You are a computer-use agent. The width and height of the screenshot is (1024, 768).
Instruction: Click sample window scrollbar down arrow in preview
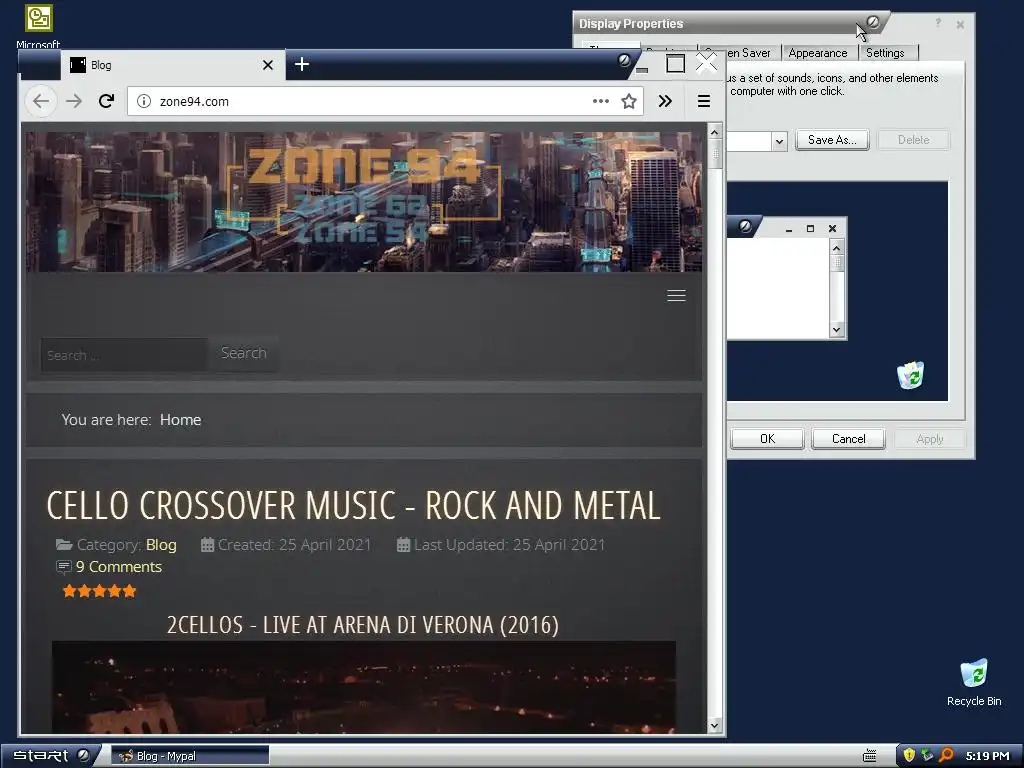[x=837, y=330]
